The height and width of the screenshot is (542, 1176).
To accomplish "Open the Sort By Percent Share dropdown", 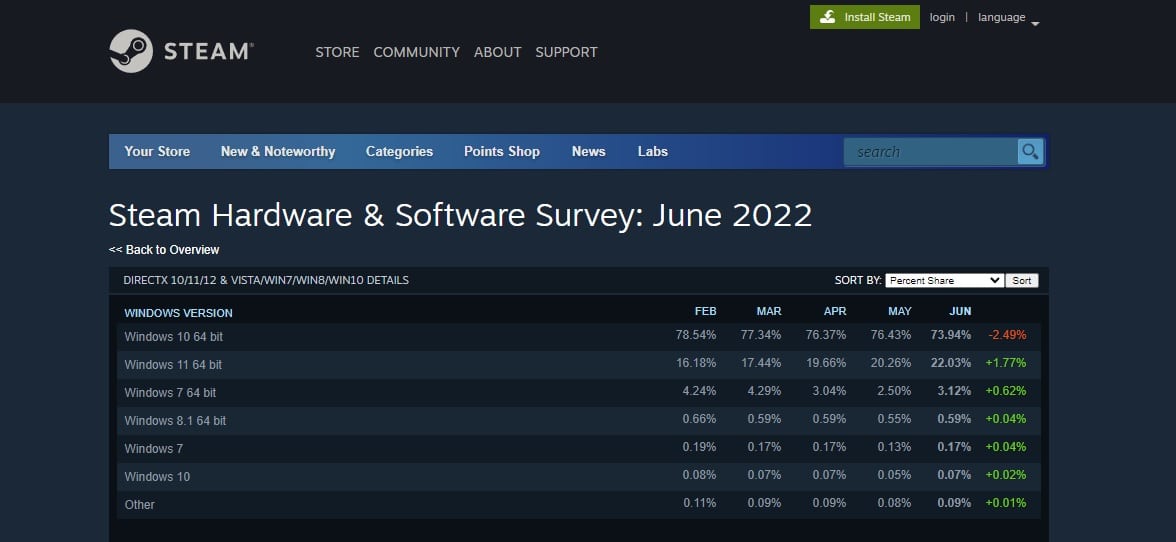I will coord(944,280).
